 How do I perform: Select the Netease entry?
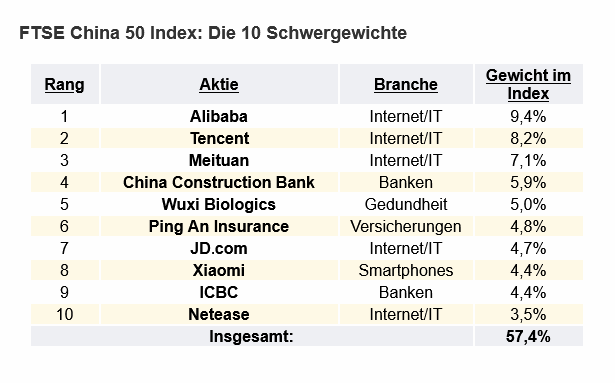coord(219,314)
